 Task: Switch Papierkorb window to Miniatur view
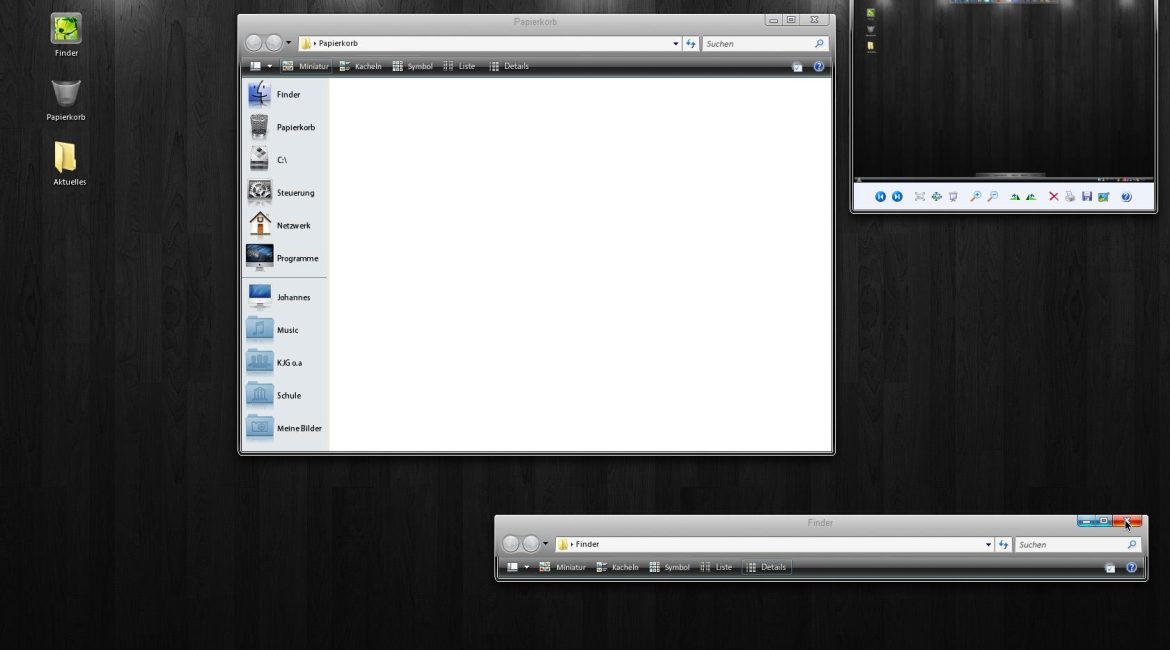pos(306,67)
